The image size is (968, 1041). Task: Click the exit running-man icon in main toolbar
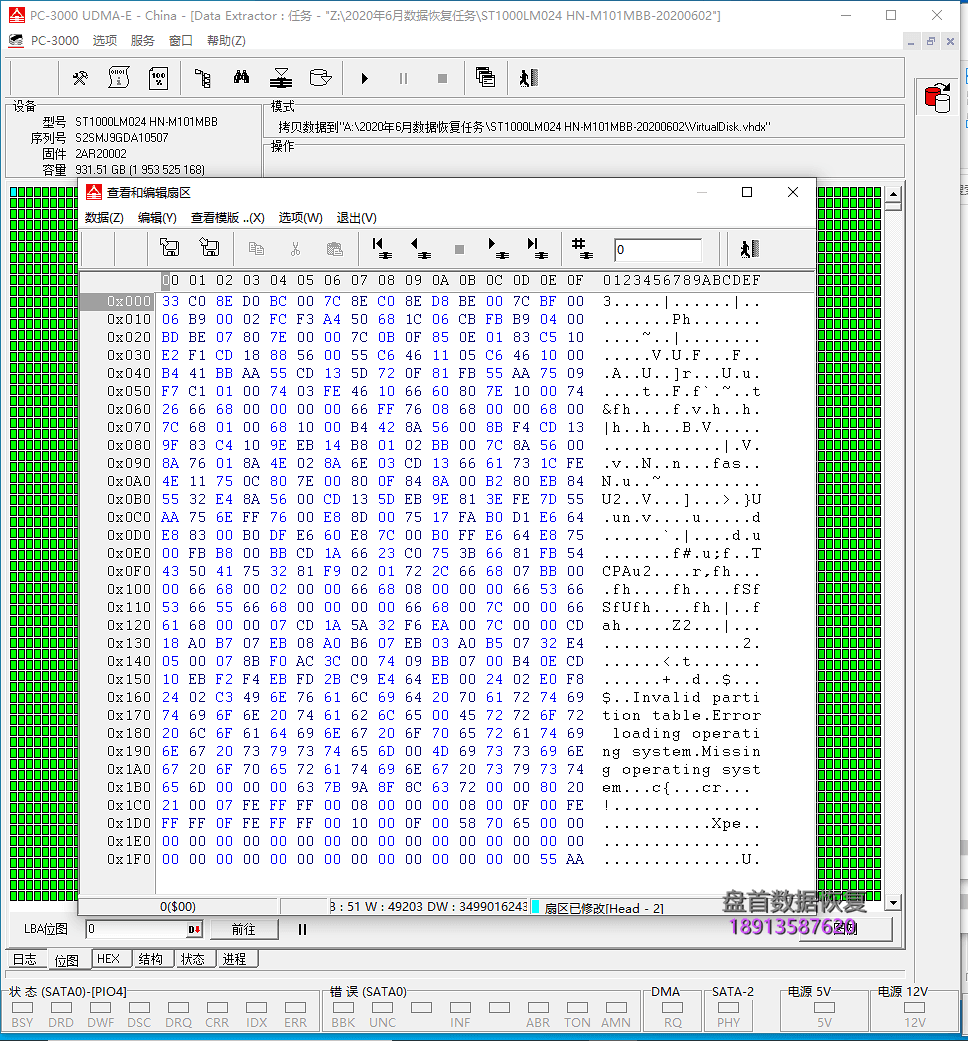click(528, 78)
